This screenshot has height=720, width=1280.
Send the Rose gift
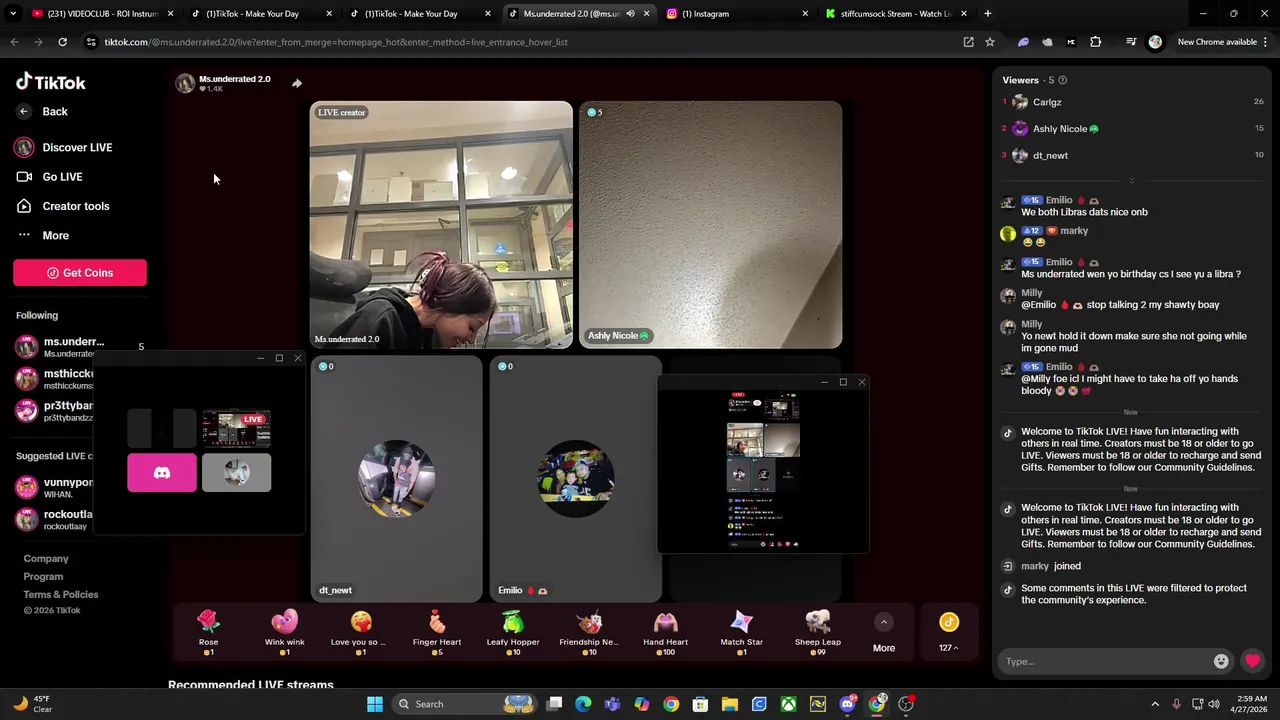click(x=208, y=632)
